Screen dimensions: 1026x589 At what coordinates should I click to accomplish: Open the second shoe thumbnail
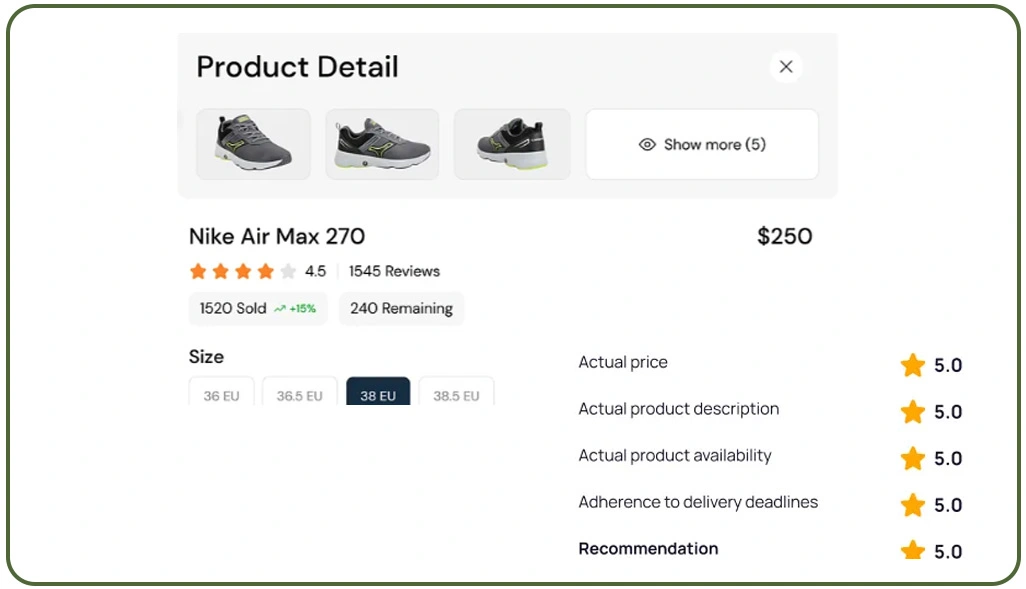pyautogui.click(x=382, y=144)
